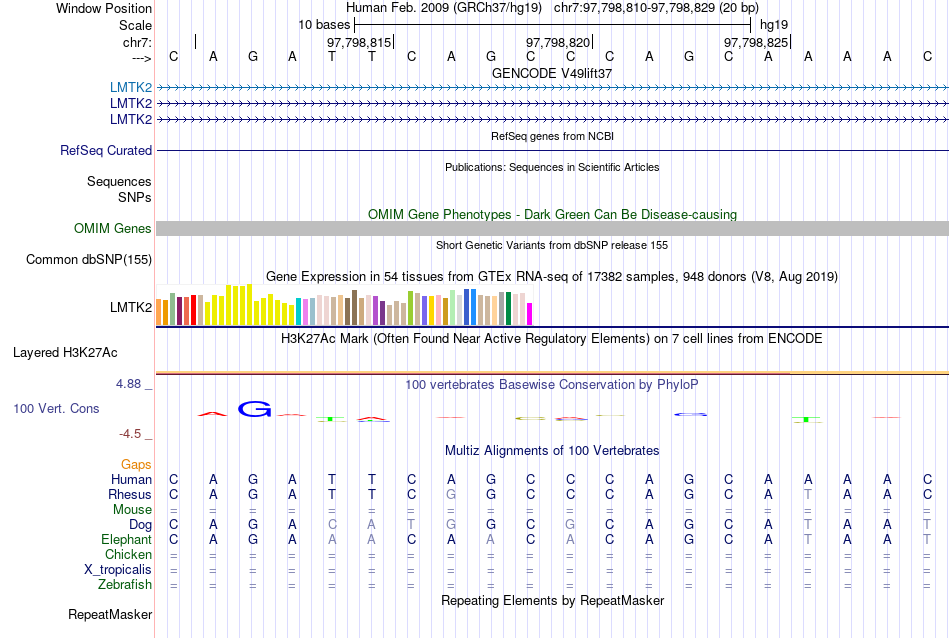
Task: Select the RepeatMasker track label
Action: tap(110, 614)
